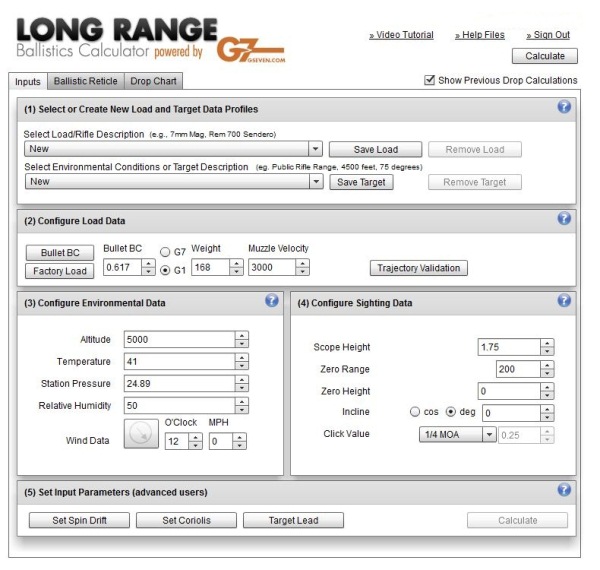Click the Sign Out link
The height and width of the screenshot is (570, 600).
[548, 35]
